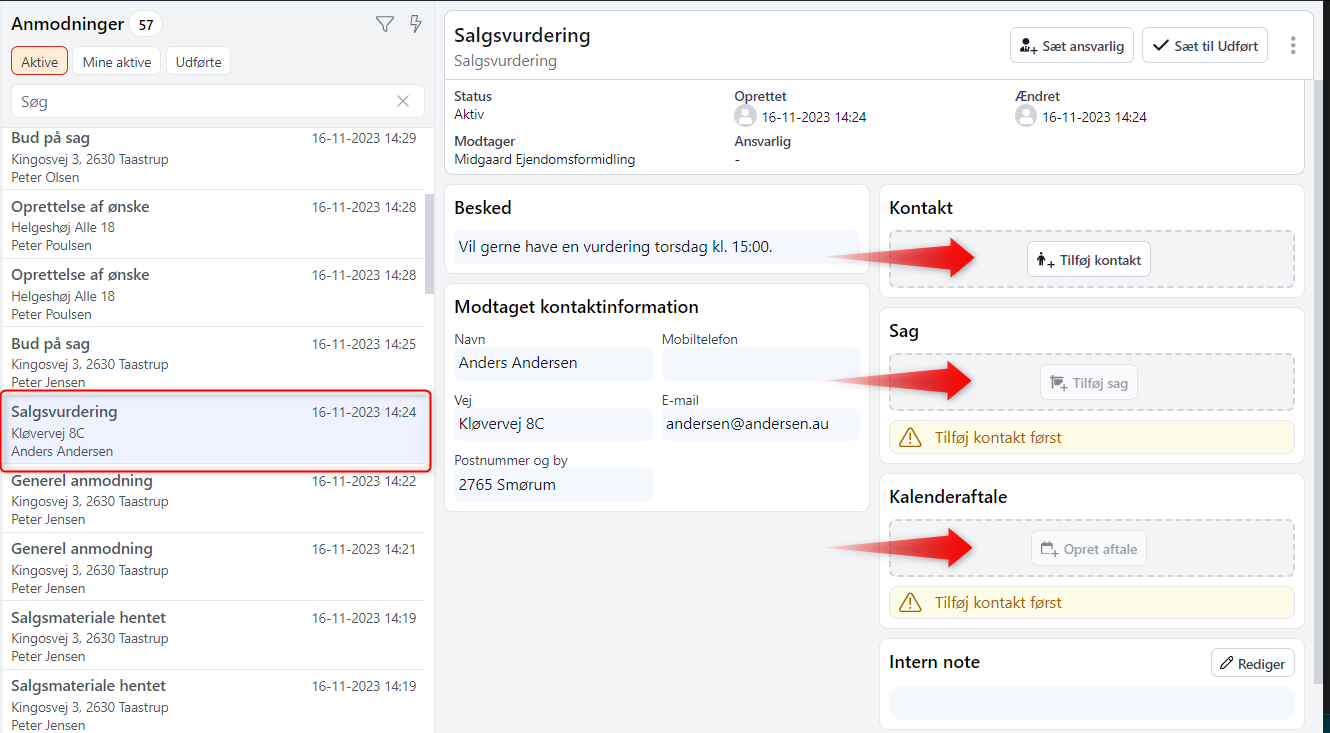Screen dimensions: 1330x733
Task: Click warning icon under Sag section
Action: click(910, 437)
